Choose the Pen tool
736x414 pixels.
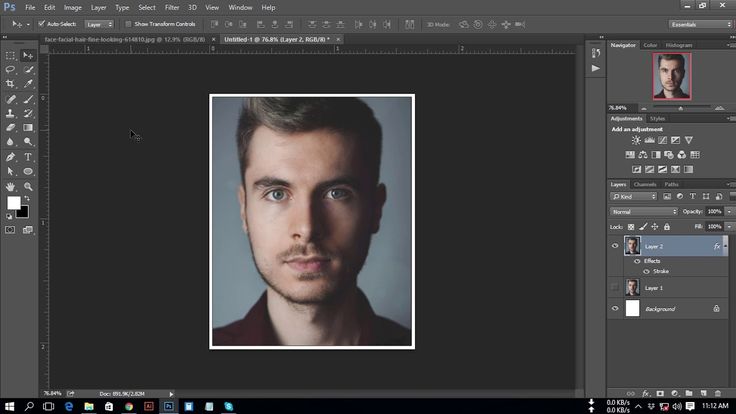(11, 157)
